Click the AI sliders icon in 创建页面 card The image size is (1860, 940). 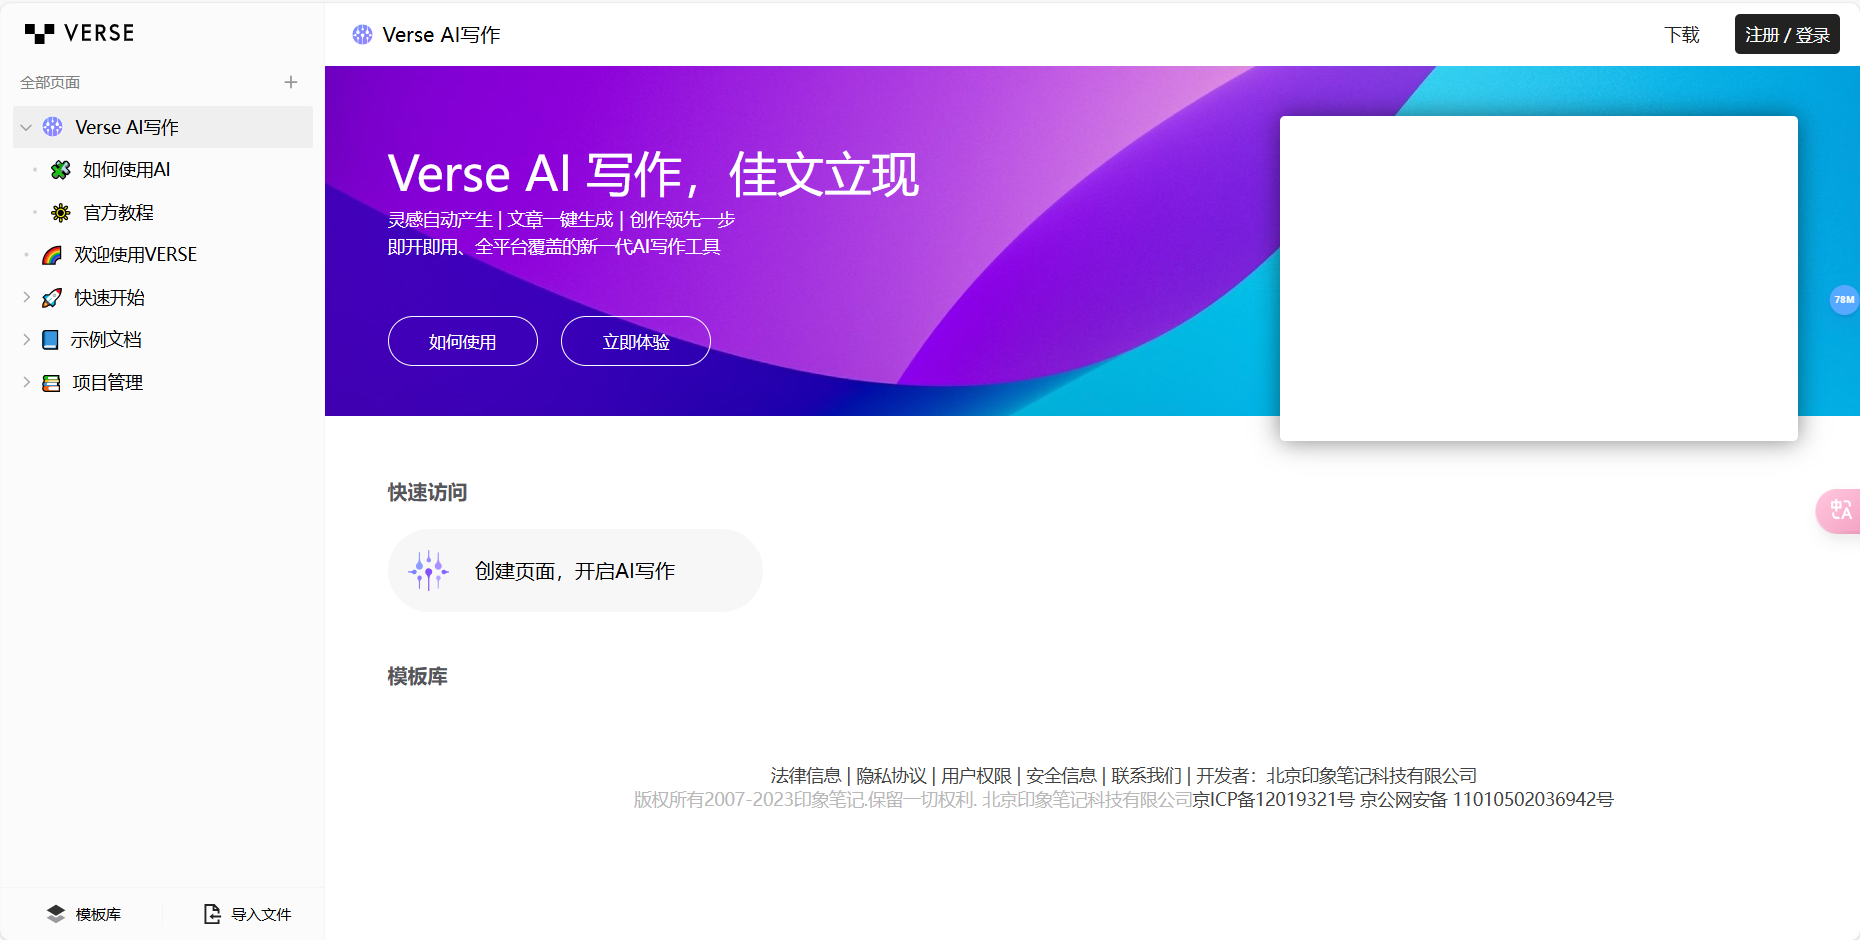428,570
